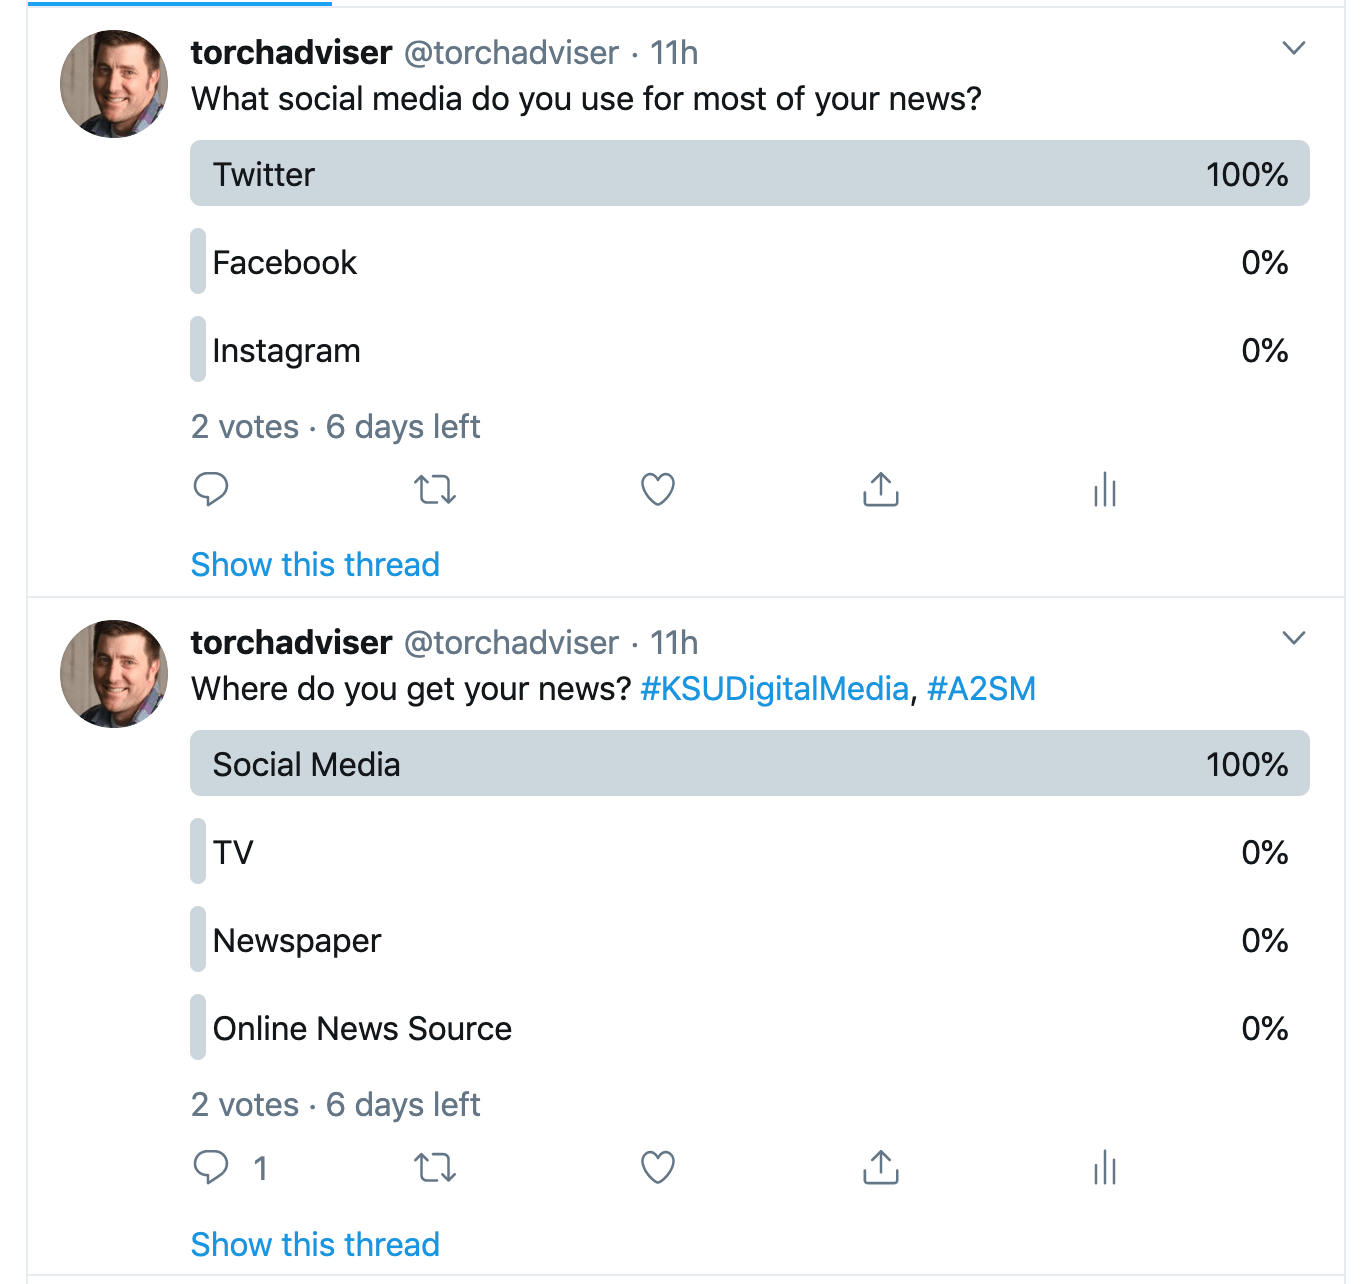Open the #A2SM hashtag link

(x=981, y=689)
